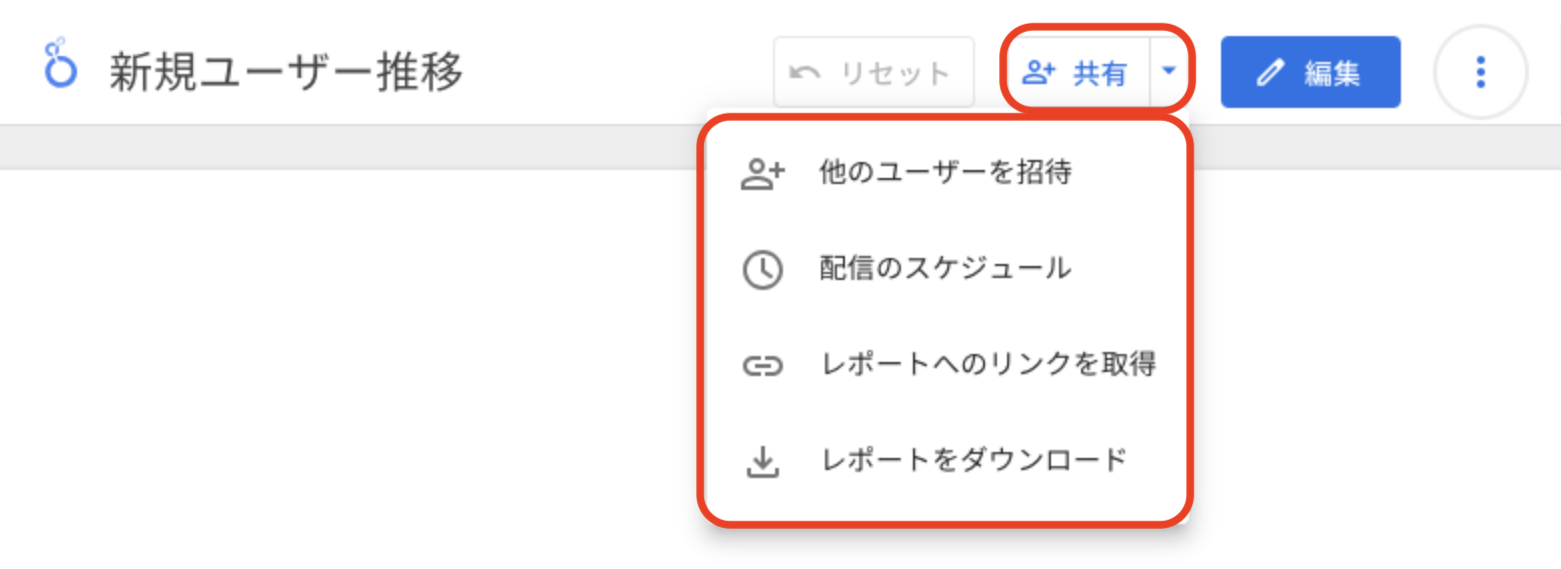Click the undo arrow icon in リセット

click(x=805, y=72)
